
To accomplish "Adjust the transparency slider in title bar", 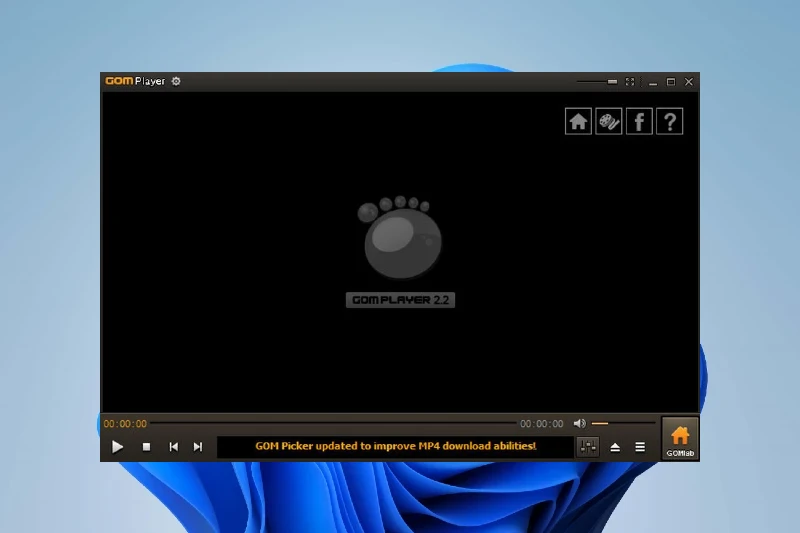I will pos(597,82).
